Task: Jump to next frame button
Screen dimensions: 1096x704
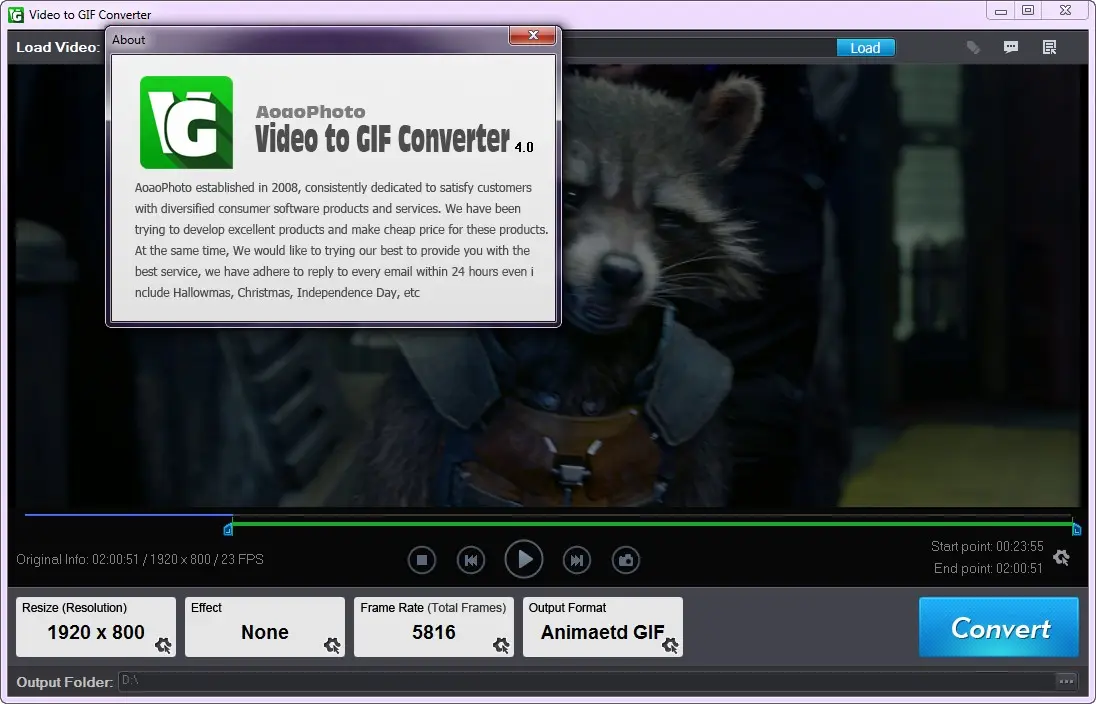Action: pyautogui.click(x=577, y=560)
